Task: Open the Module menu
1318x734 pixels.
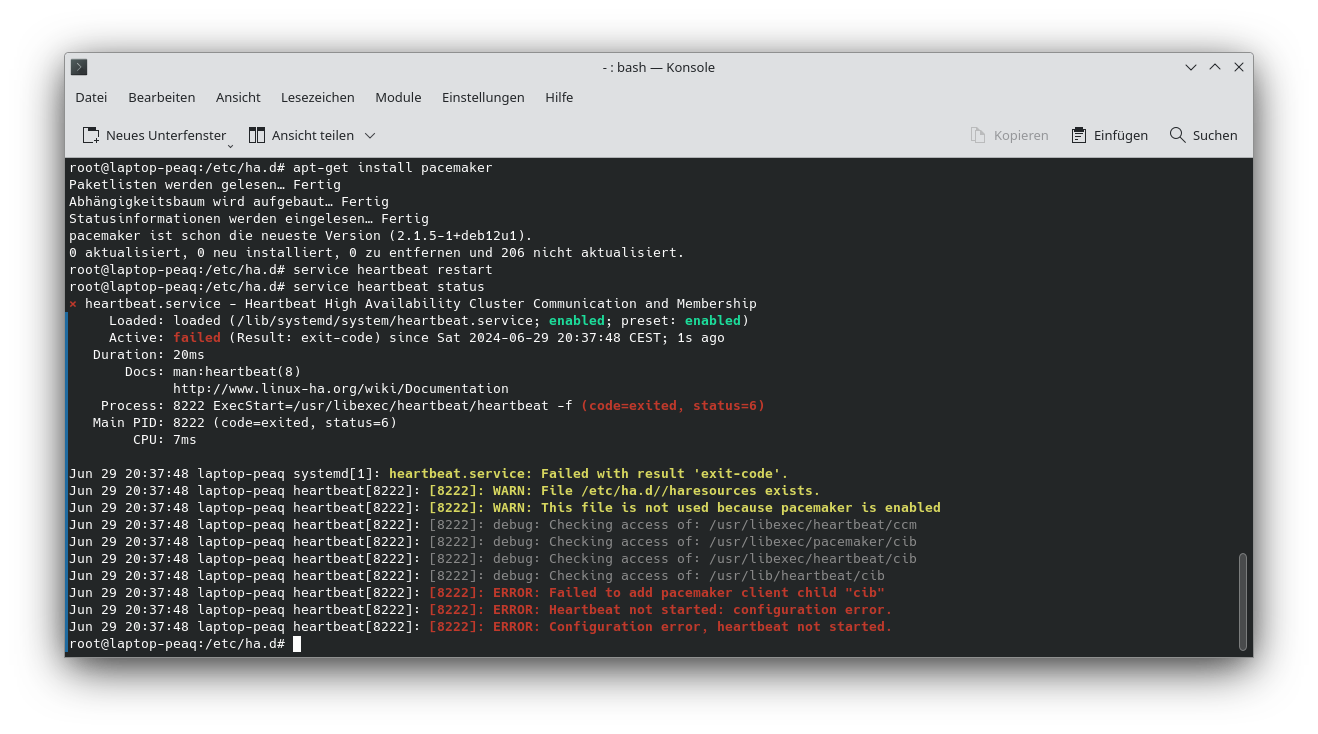Action: coord(398,97)
